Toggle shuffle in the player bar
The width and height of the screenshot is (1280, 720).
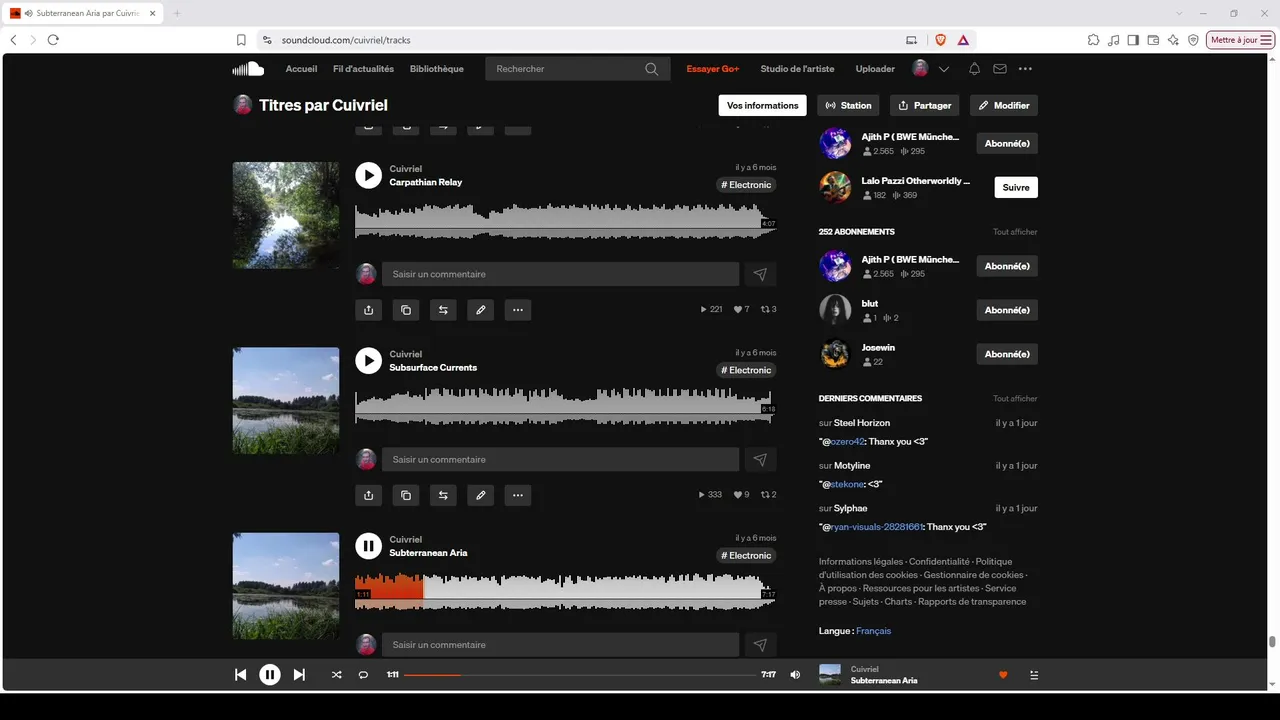336,675
